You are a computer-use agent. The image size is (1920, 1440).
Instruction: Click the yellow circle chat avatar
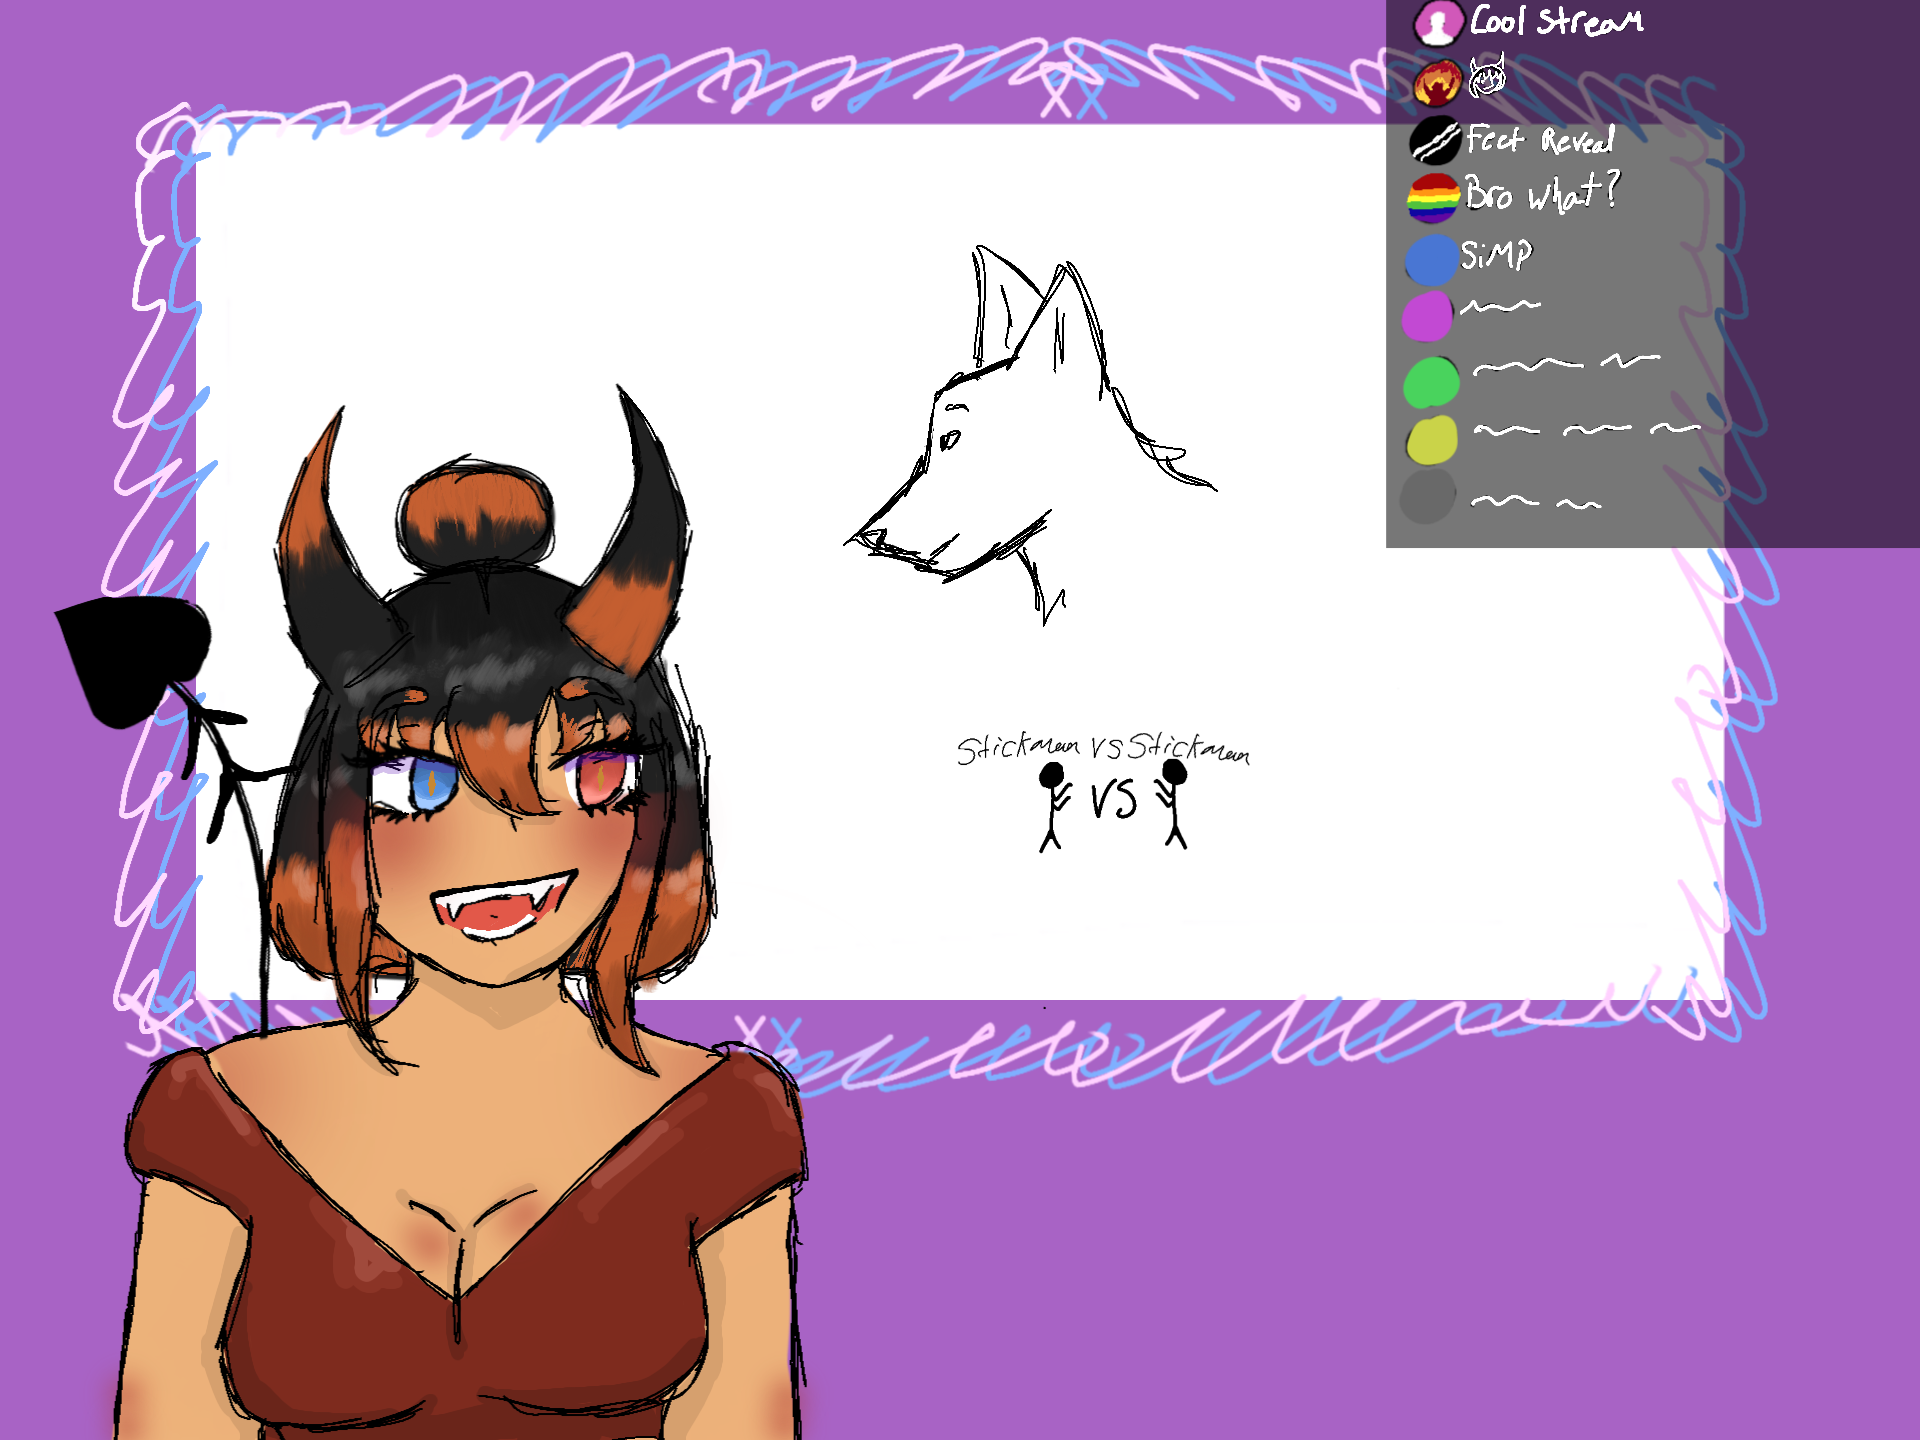tap(1431, 440)
